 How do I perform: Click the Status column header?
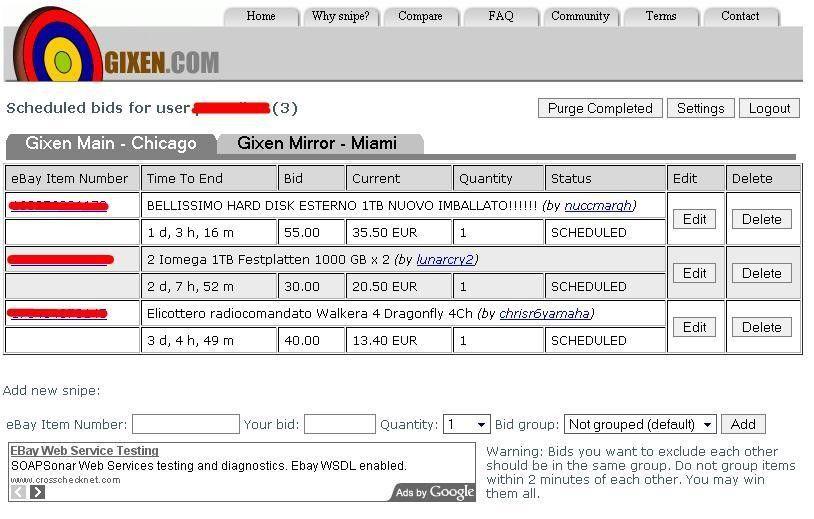[x=605, y=179]
